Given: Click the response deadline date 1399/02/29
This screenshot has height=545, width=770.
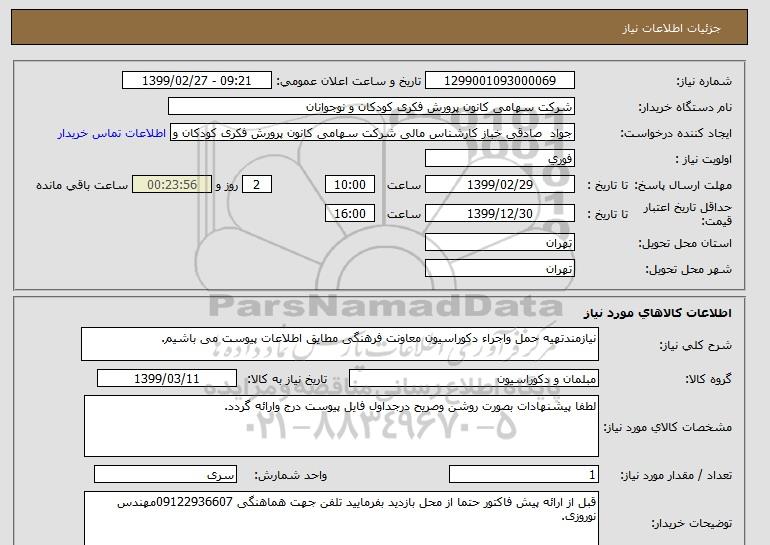Looking at the screenshot, I should [499, 185].
